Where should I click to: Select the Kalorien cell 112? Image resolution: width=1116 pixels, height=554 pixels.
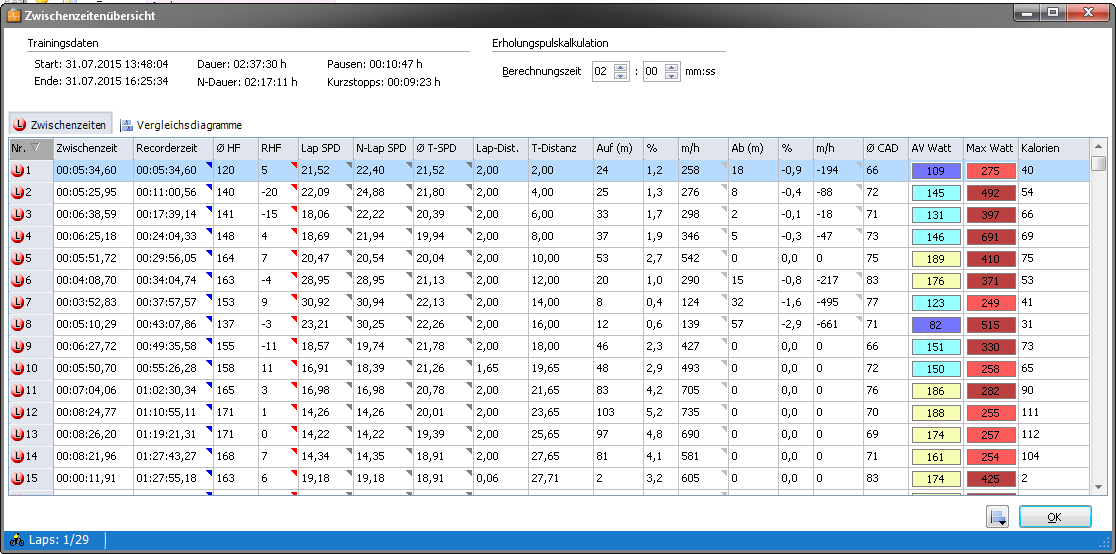(x=1053, y=435)
